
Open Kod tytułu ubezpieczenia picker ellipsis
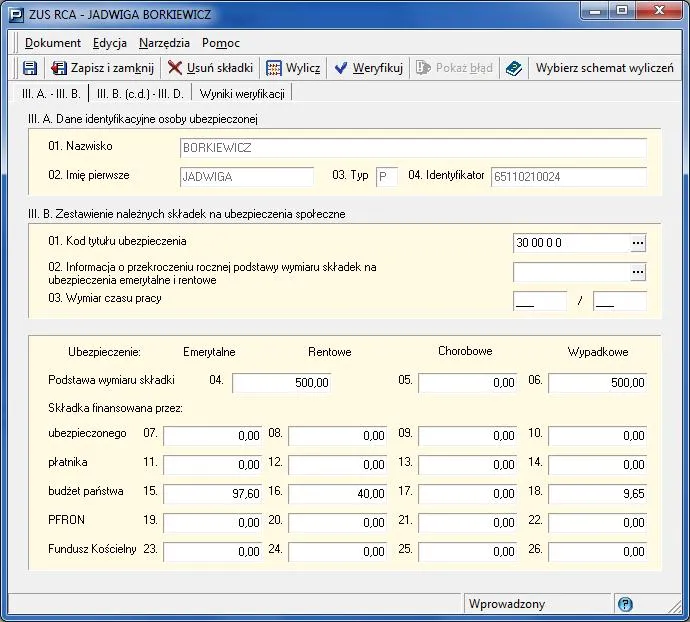(x=638, y=243)
